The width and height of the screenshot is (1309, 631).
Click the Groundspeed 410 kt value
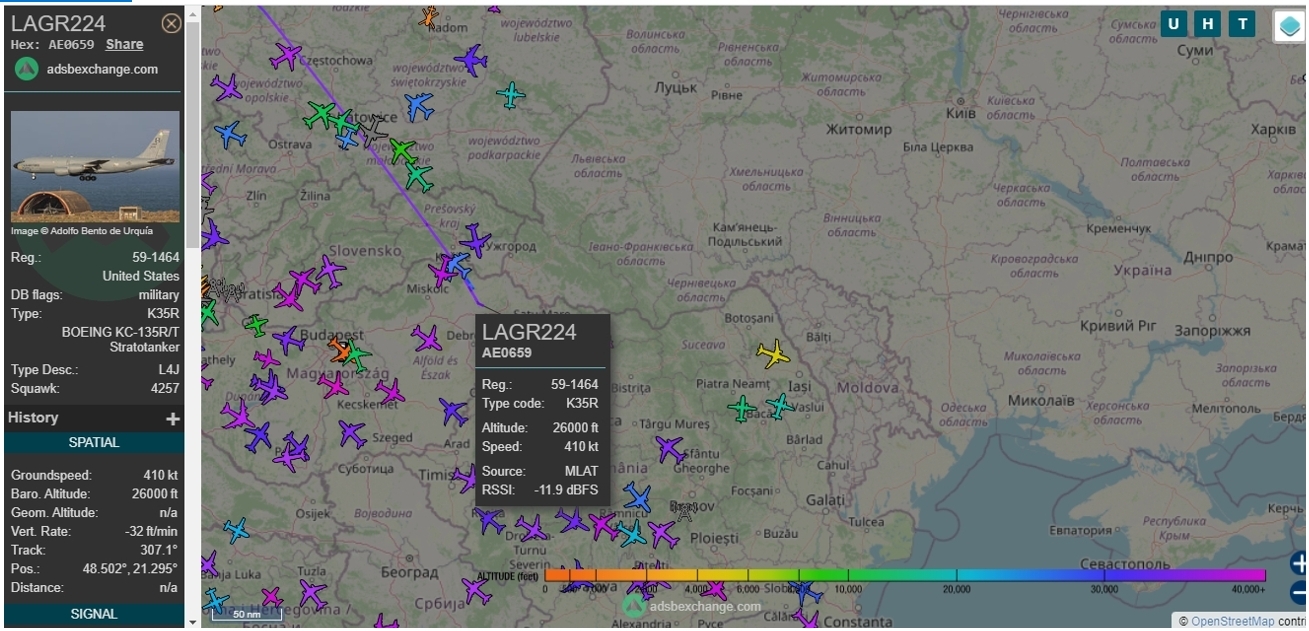pyautogui.click(x=160, y=475)
